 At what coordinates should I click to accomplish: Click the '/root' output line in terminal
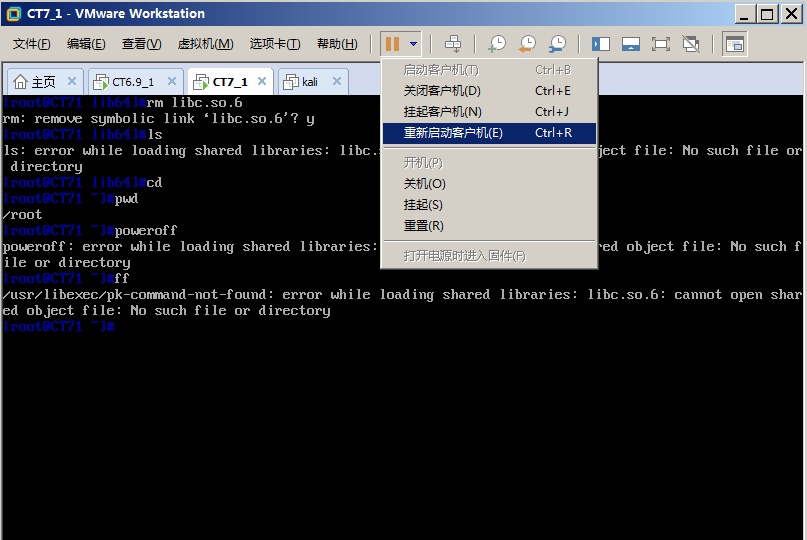coord(22,214)
